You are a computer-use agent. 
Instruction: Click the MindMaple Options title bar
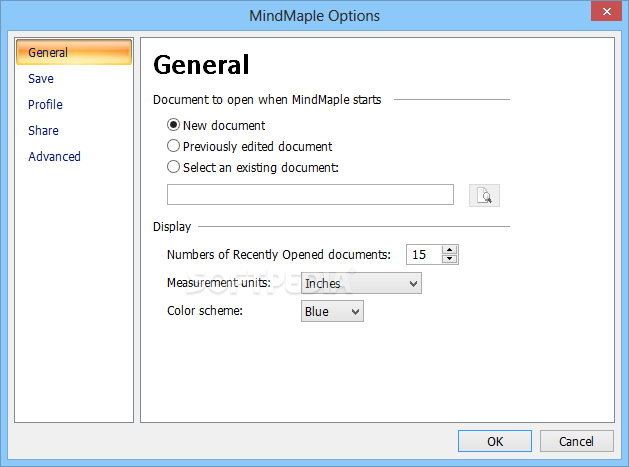pyautogui.click(x=314, y=16)
